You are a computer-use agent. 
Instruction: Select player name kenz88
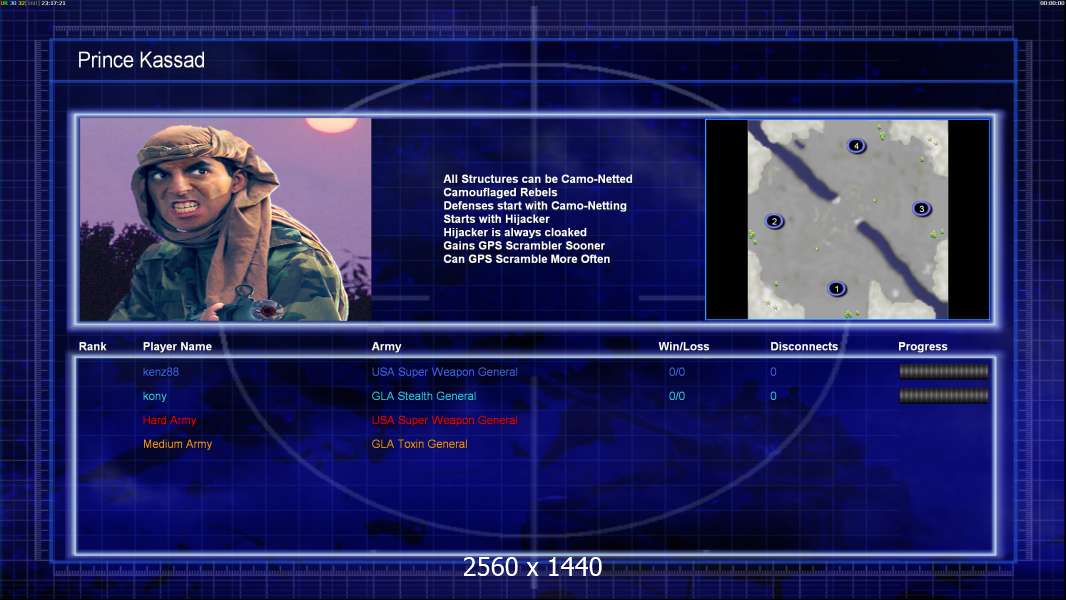click(x=160, y=372)
